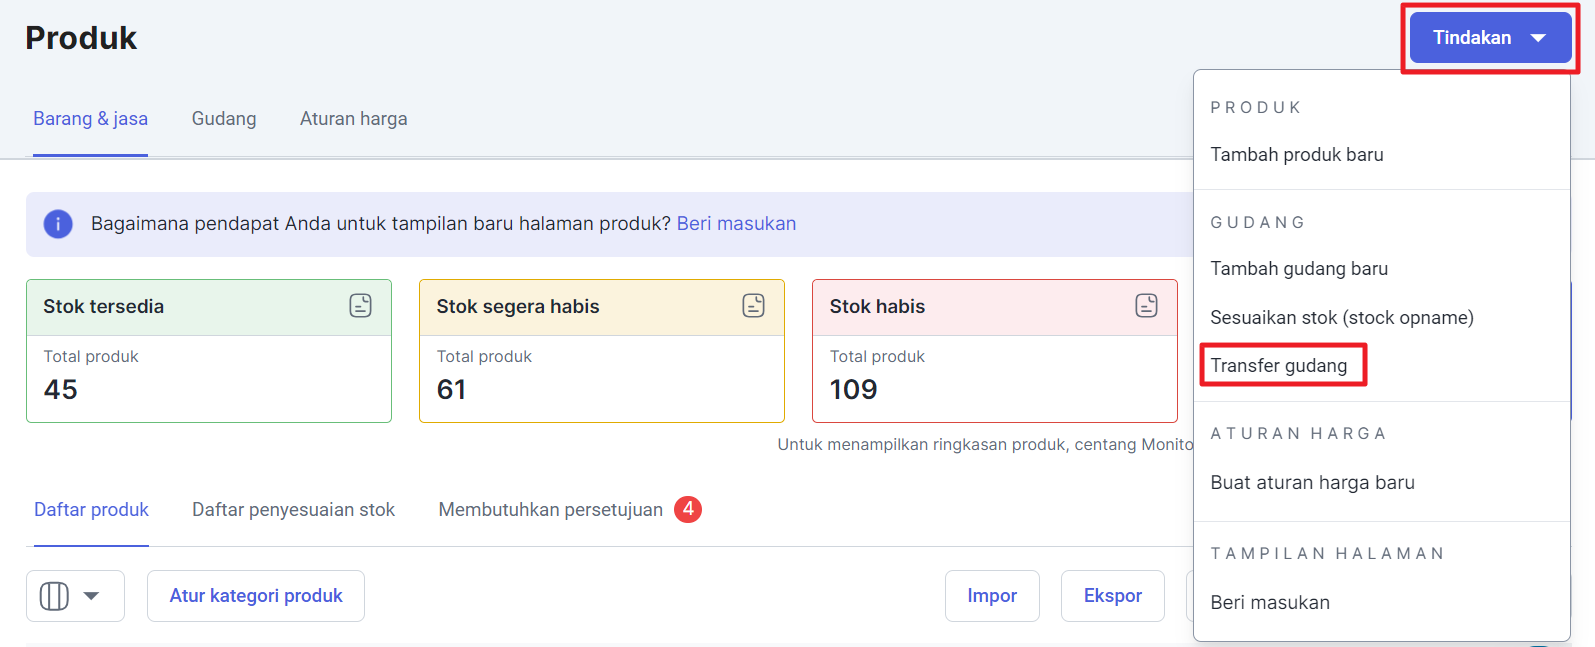Click report icon on Stok segera habis card
The width and height of the screenshot is (1595, 647).
point(754,306)
